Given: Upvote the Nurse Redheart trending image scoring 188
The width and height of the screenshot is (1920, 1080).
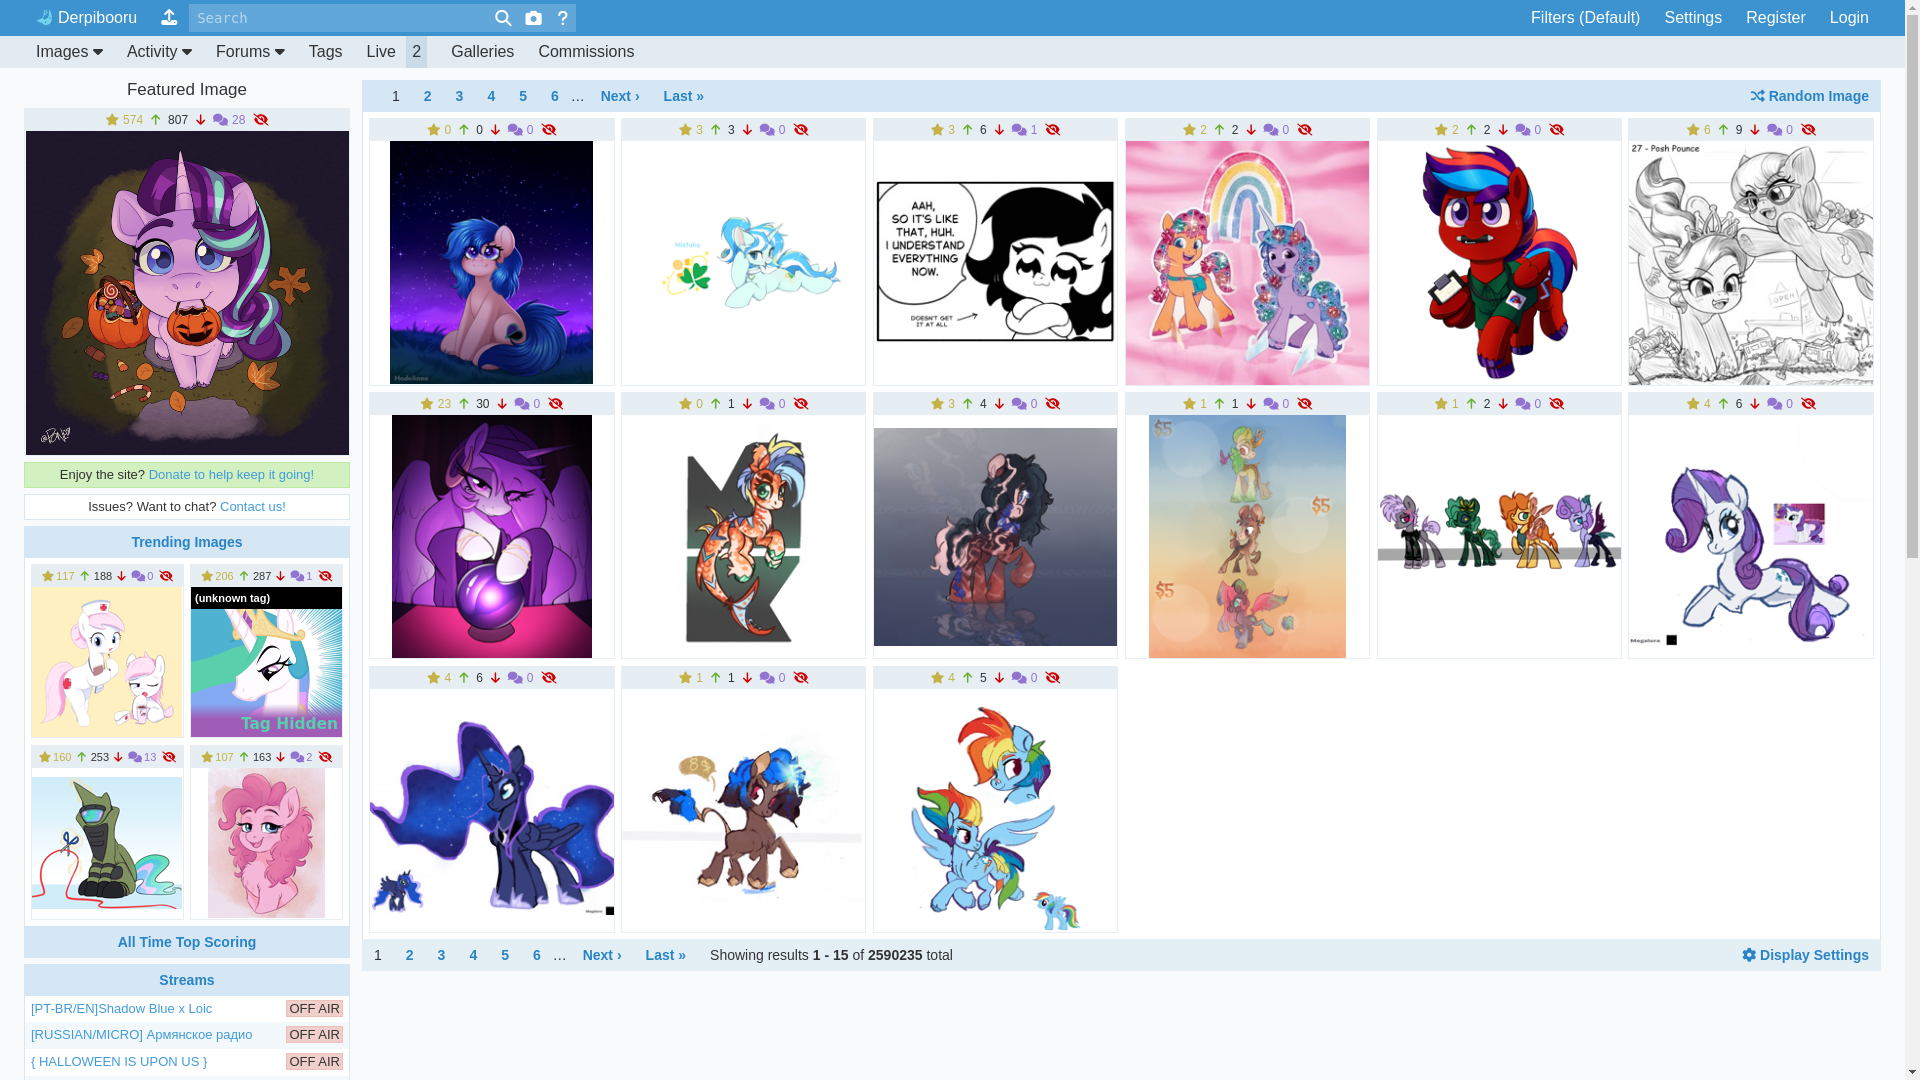Looking at the screenshot, I should click(x=85, y=577).
